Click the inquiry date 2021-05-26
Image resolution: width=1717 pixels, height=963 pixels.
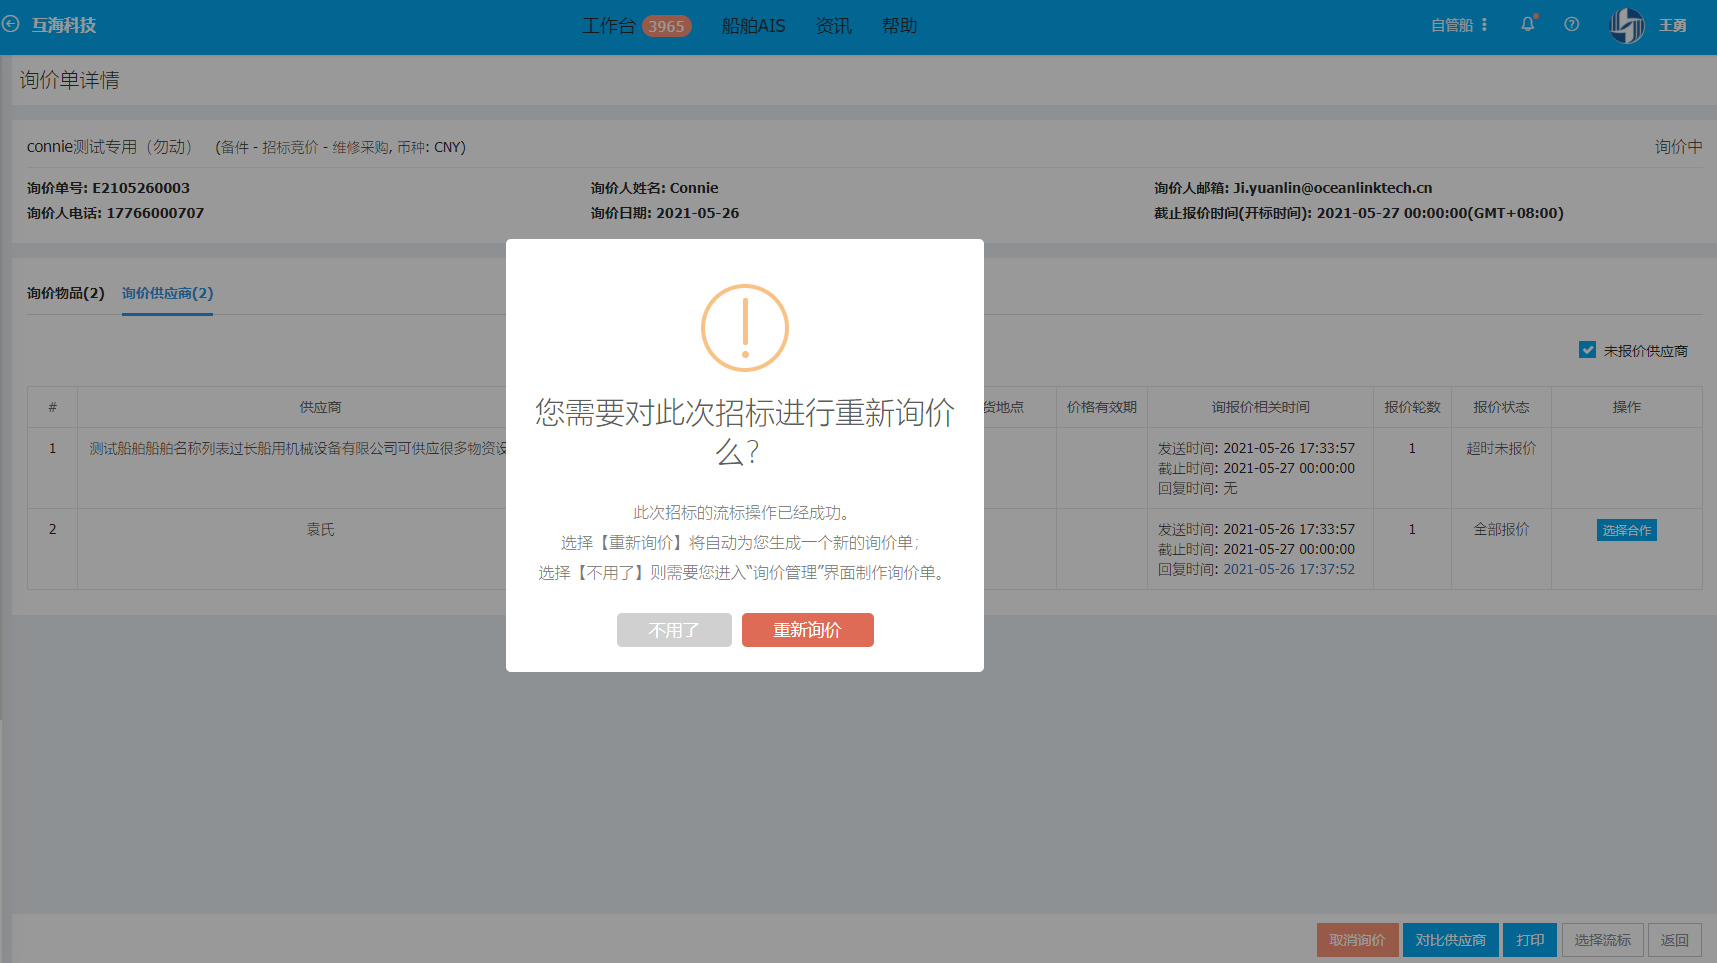698,213
